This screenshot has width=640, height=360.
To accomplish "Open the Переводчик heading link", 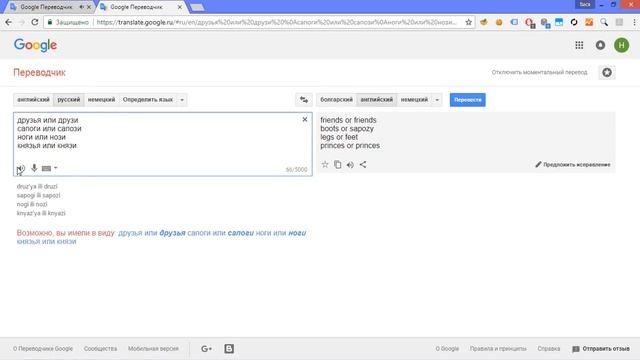I will (x=40, y=73).
